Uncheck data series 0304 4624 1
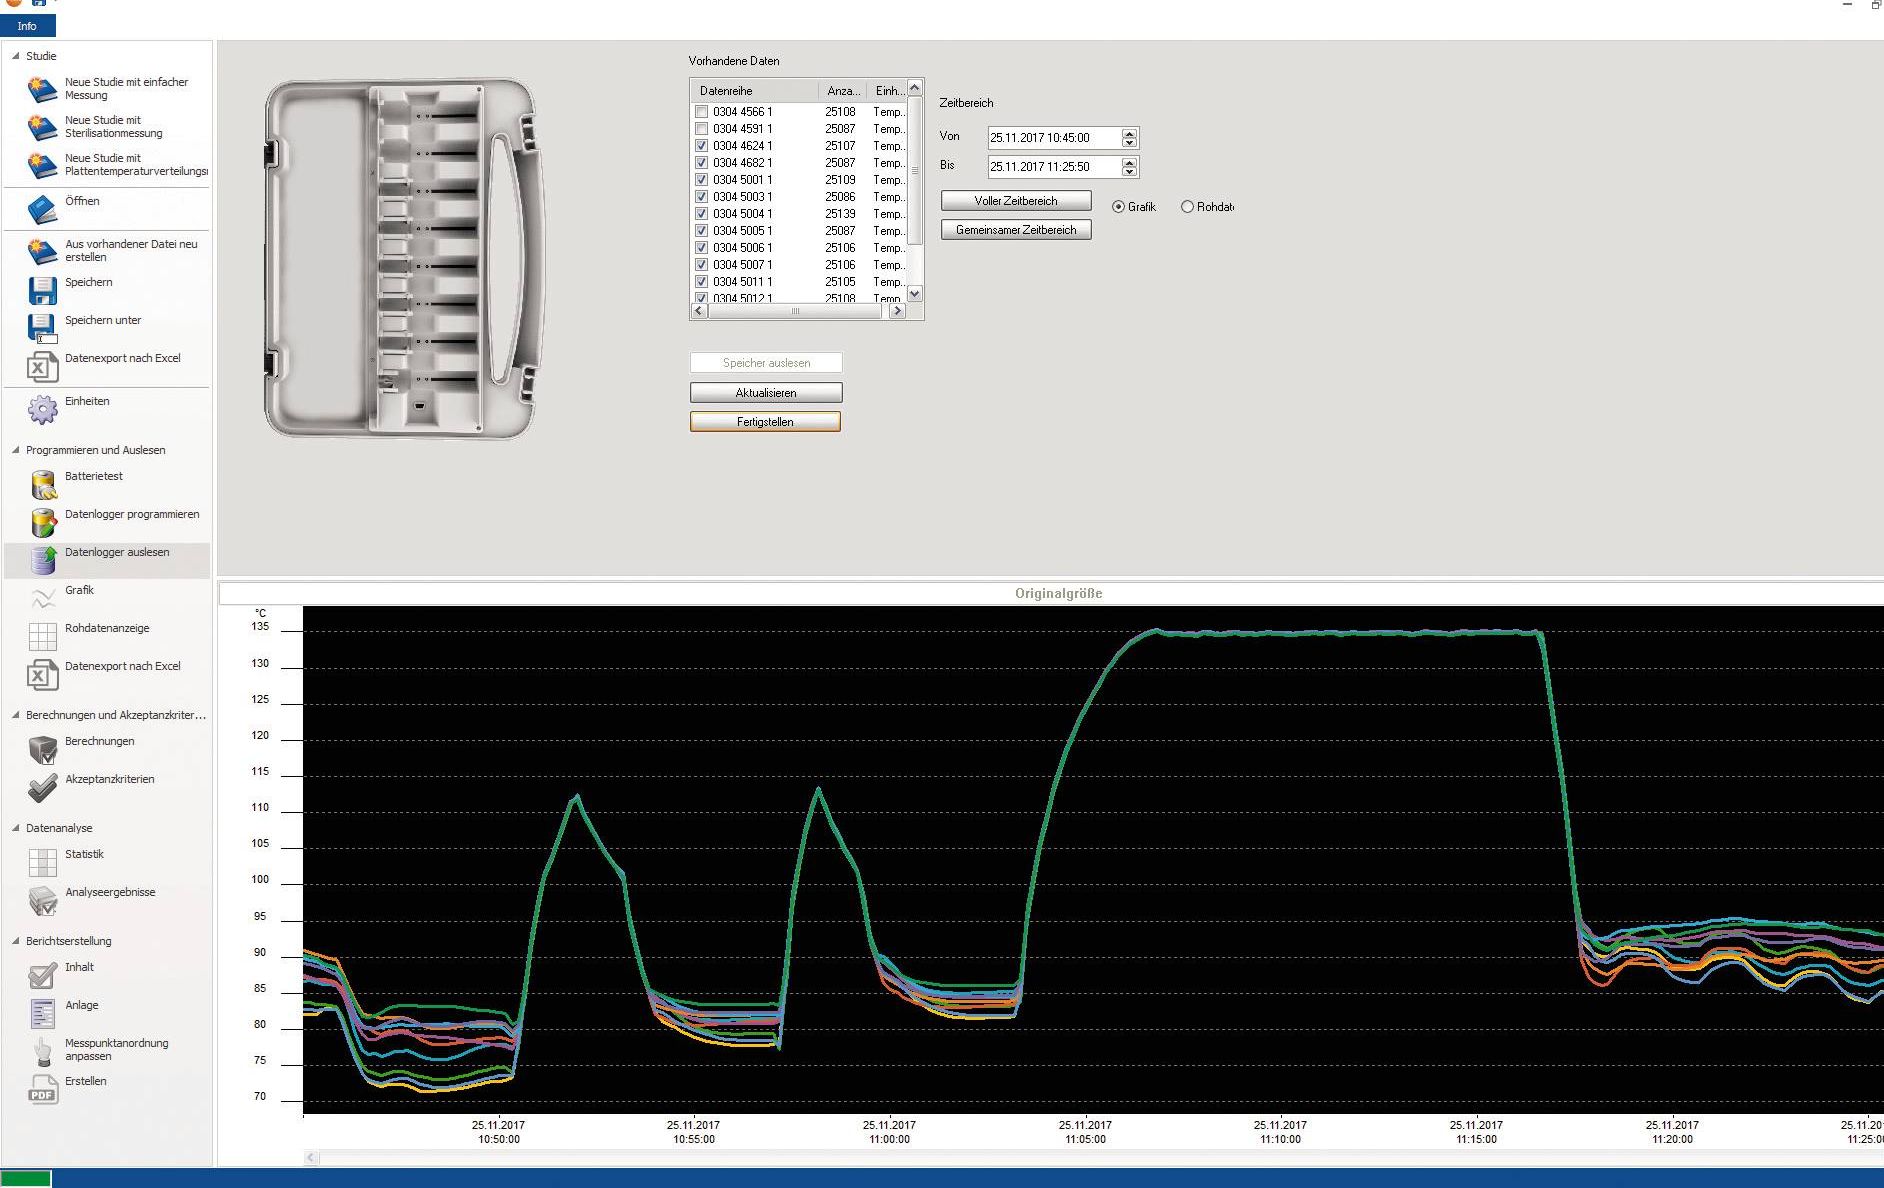1884x1188 pixels. coord(701,146)
